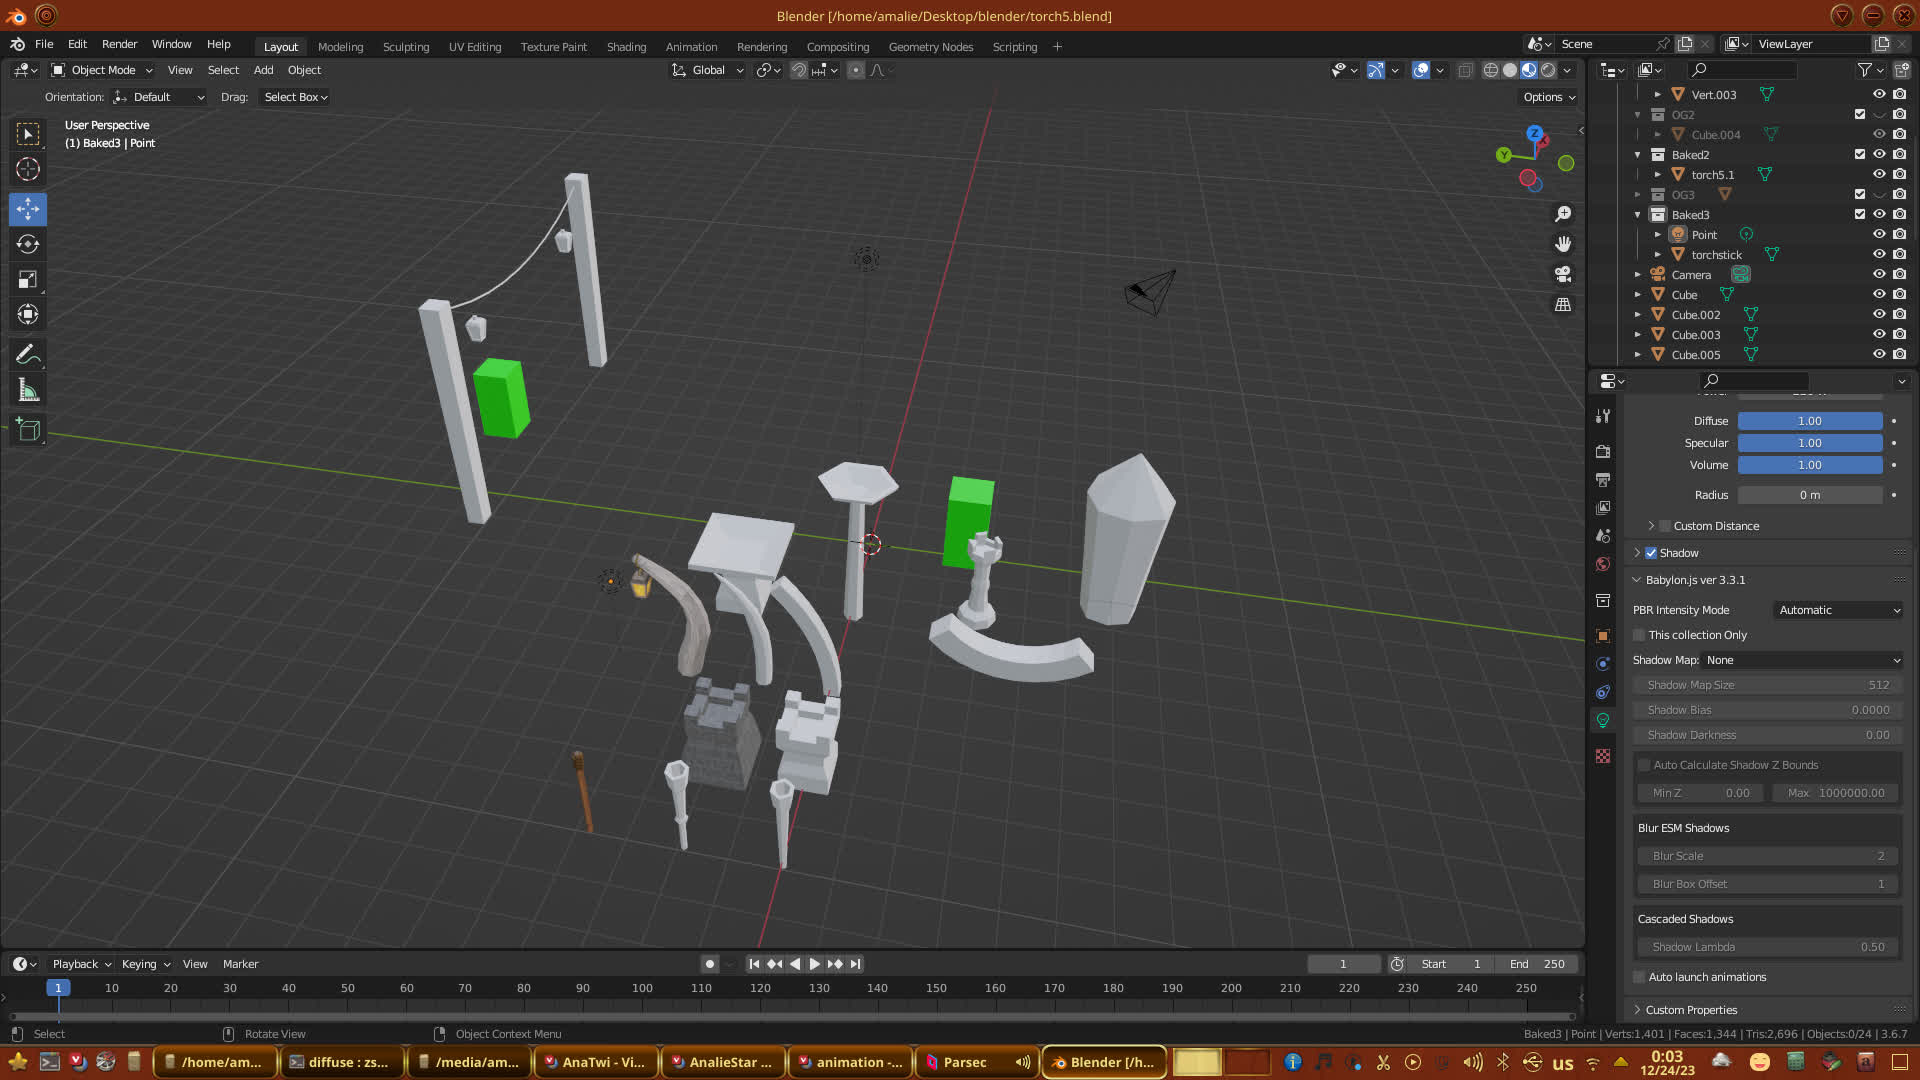This screenshot has width=1920, height=1080.
Task: Hide torchstick object with eye icon
Action: [x=1879, y=254]
